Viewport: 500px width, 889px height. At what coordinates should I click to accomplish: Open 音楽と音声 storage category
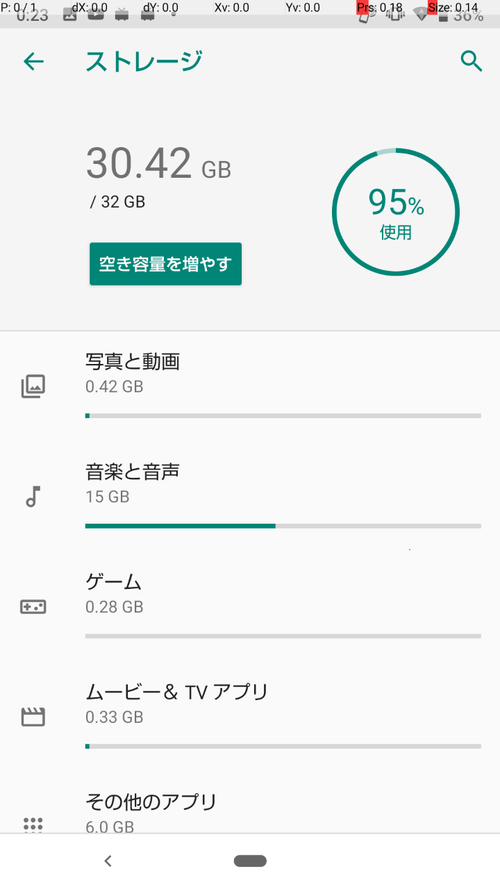(250, 497)
